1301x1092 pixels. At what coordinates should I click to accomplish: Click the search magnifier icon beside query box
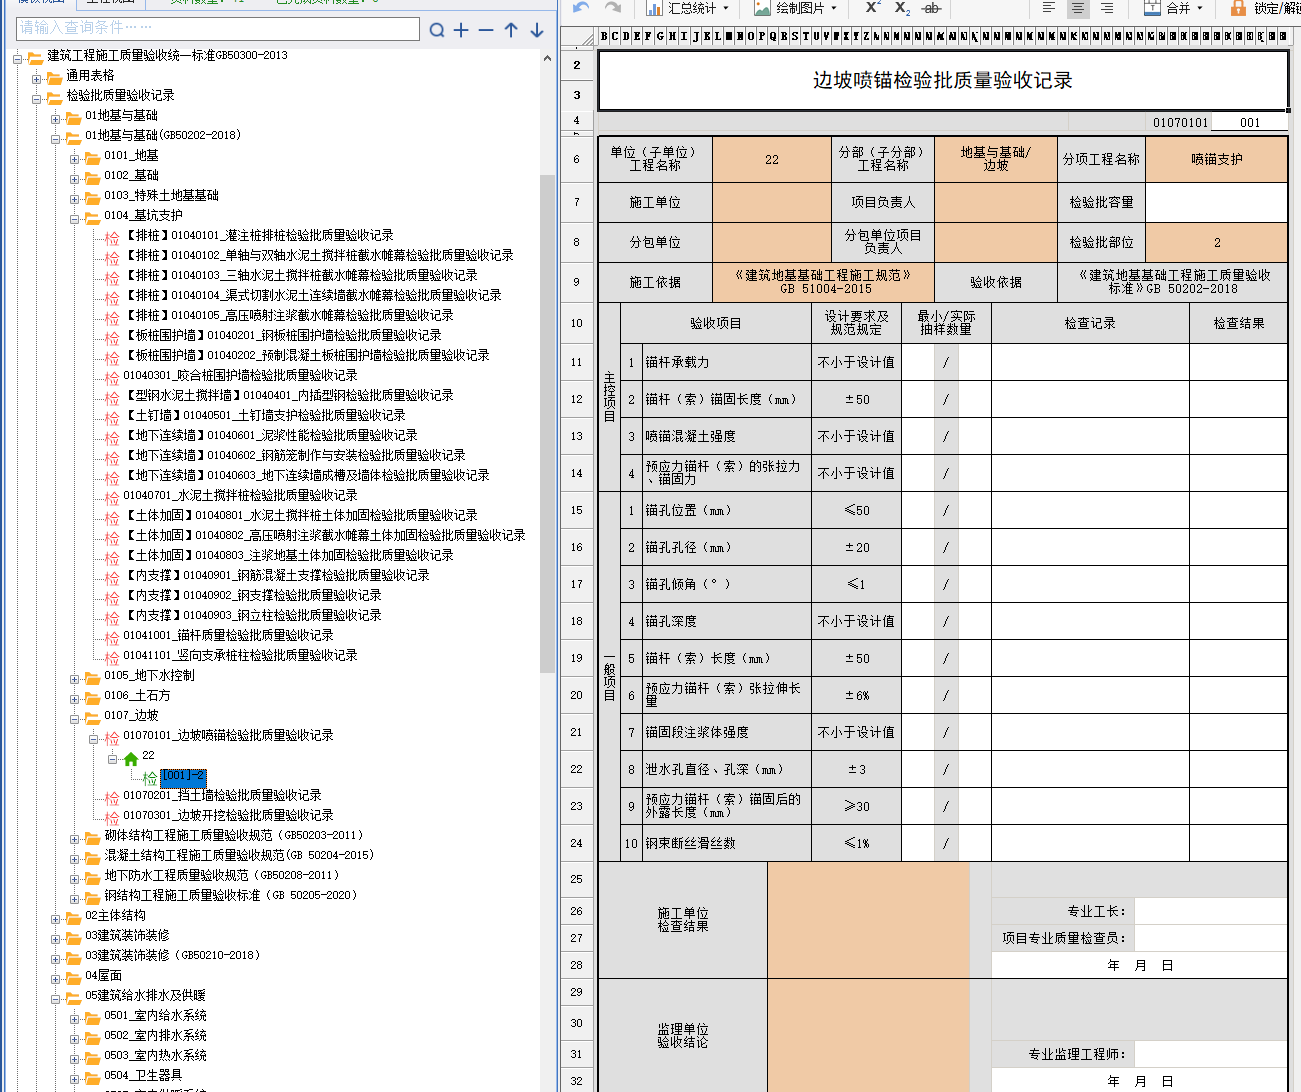pyautogui.click(x=437, y=30)
